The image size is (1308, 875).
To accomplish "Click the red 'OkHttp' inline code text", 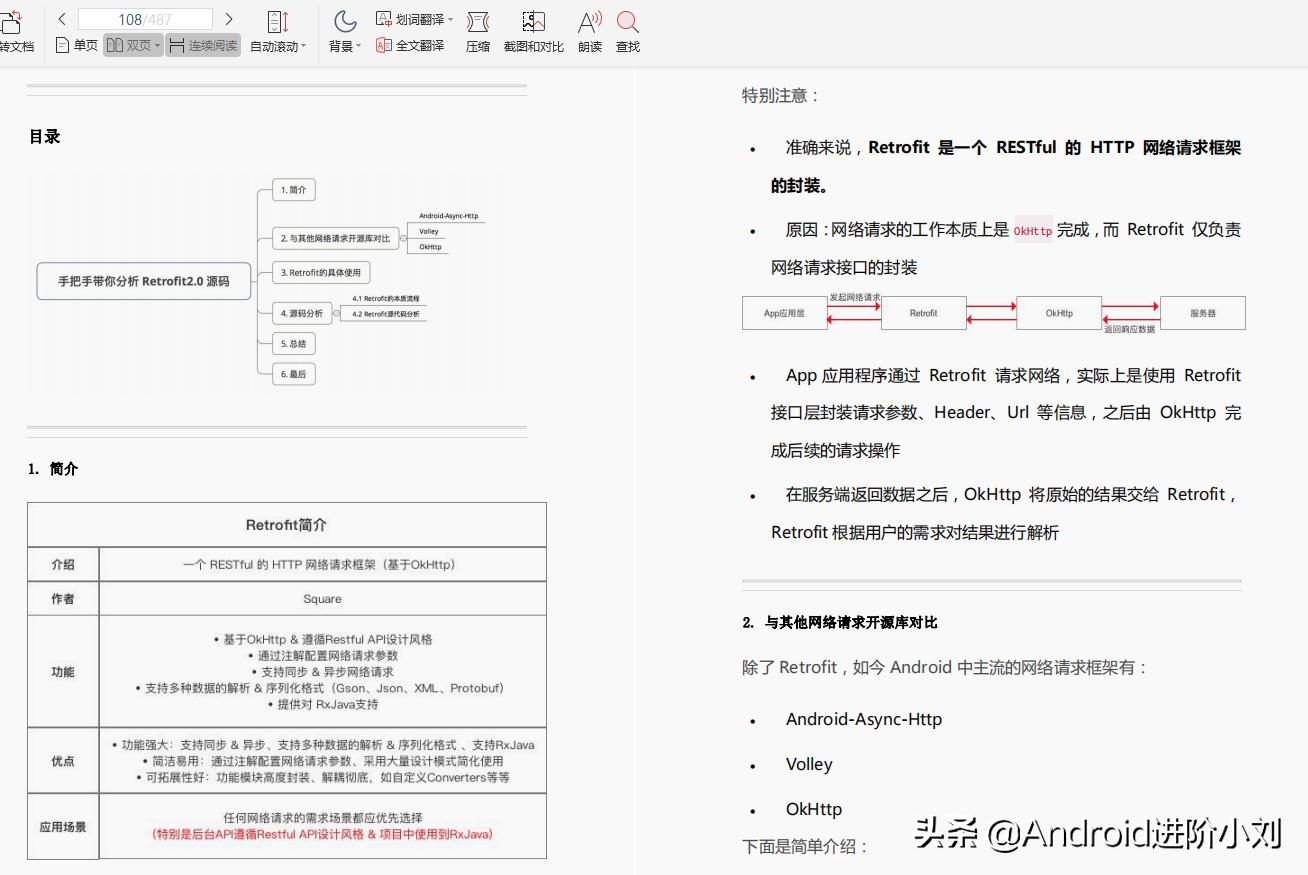I will coord(1033,231).
